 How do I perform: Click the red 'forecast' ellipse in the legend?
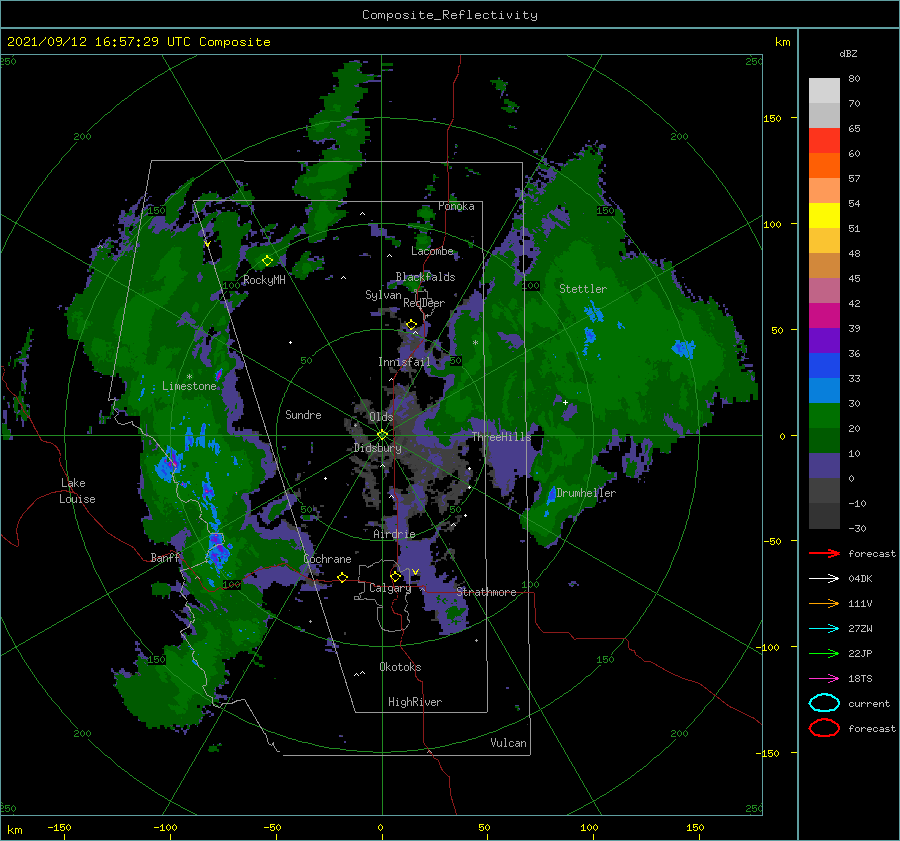click(x=824, y=728)
